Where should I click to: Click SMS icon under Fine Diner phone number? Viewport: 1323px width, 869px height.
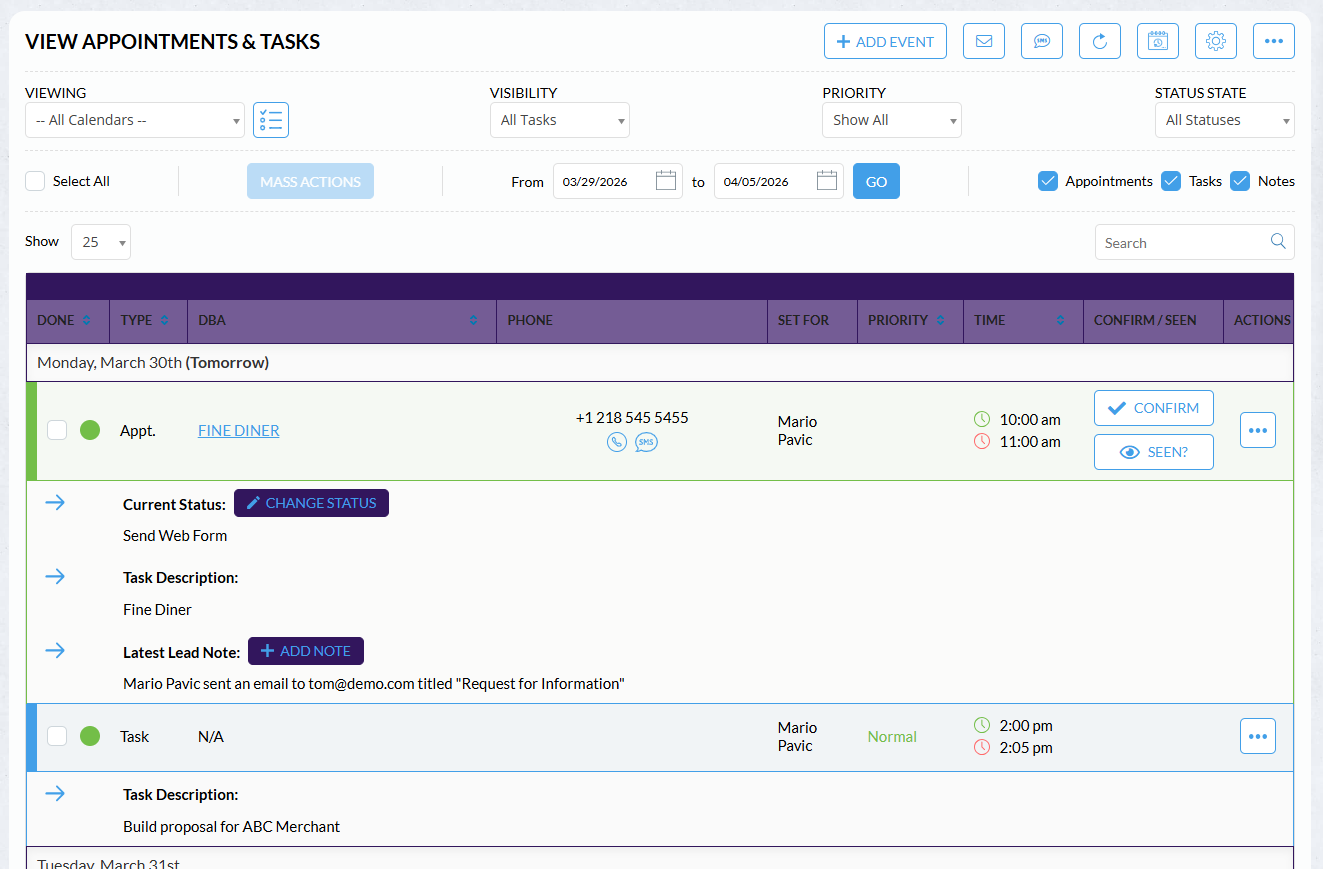point(646,442)
